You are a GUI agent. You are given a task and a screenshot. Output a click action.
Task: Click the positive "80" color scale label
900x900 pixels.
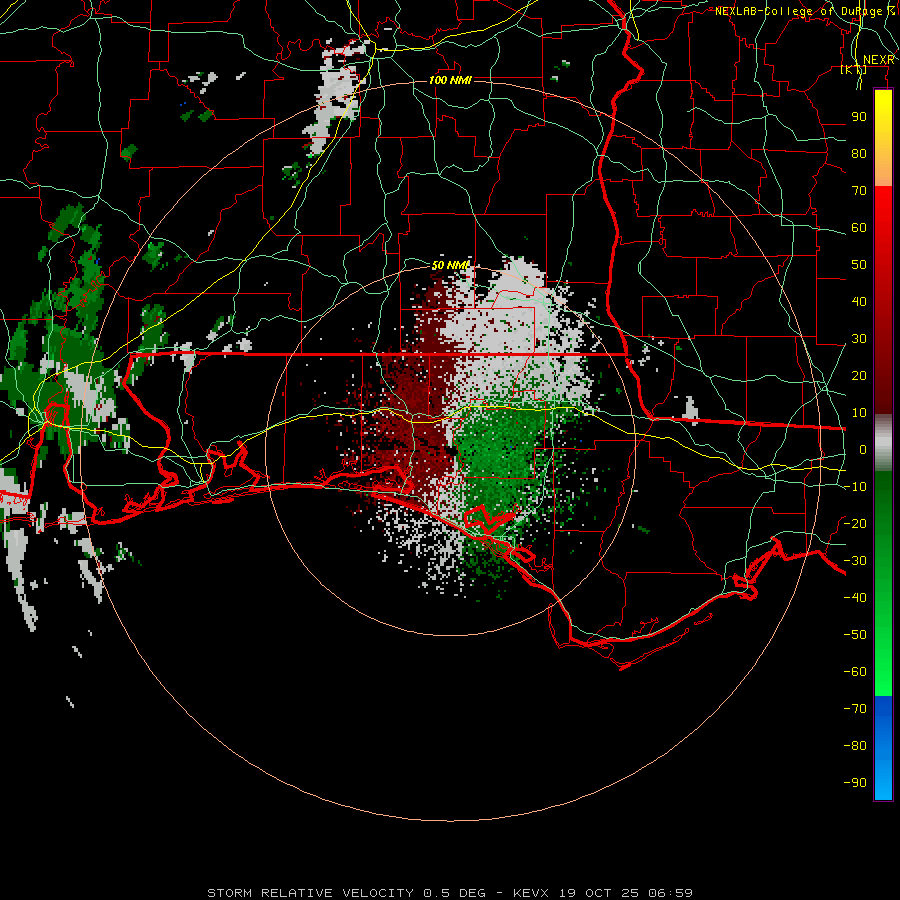tap(859, 153)
